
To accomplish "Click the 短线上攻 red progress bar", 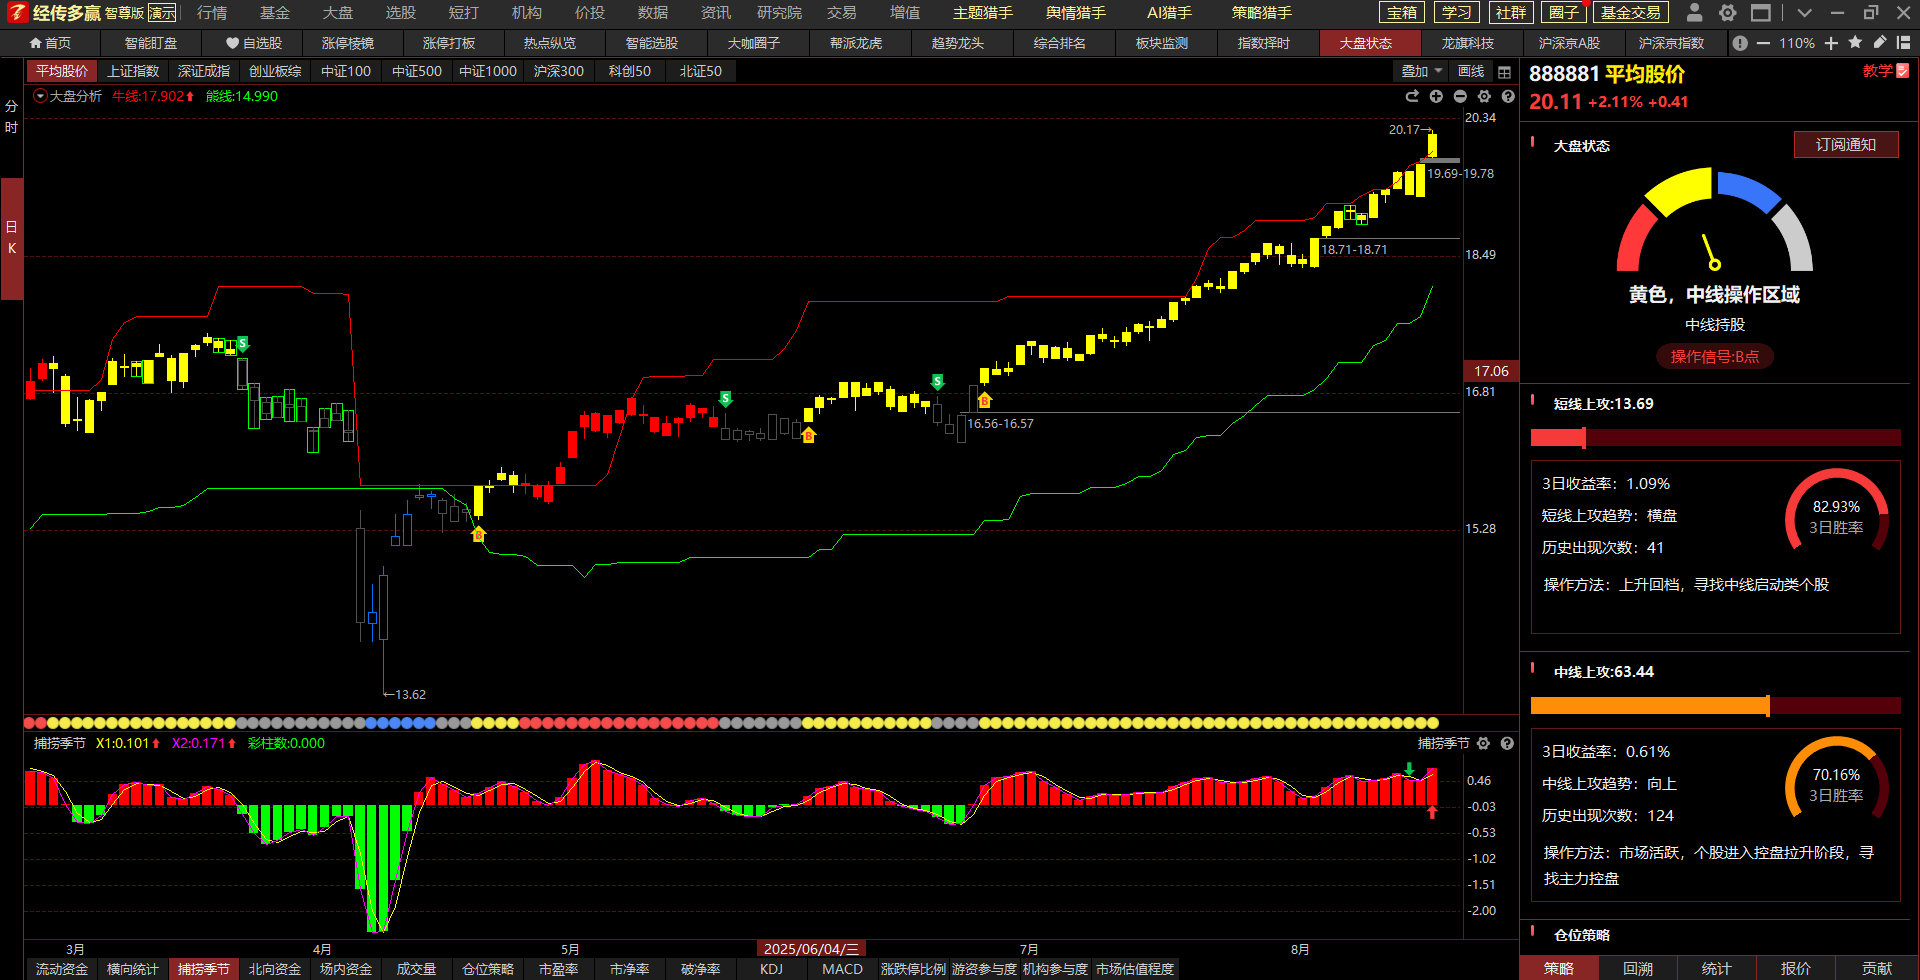I will [1716, 437].
